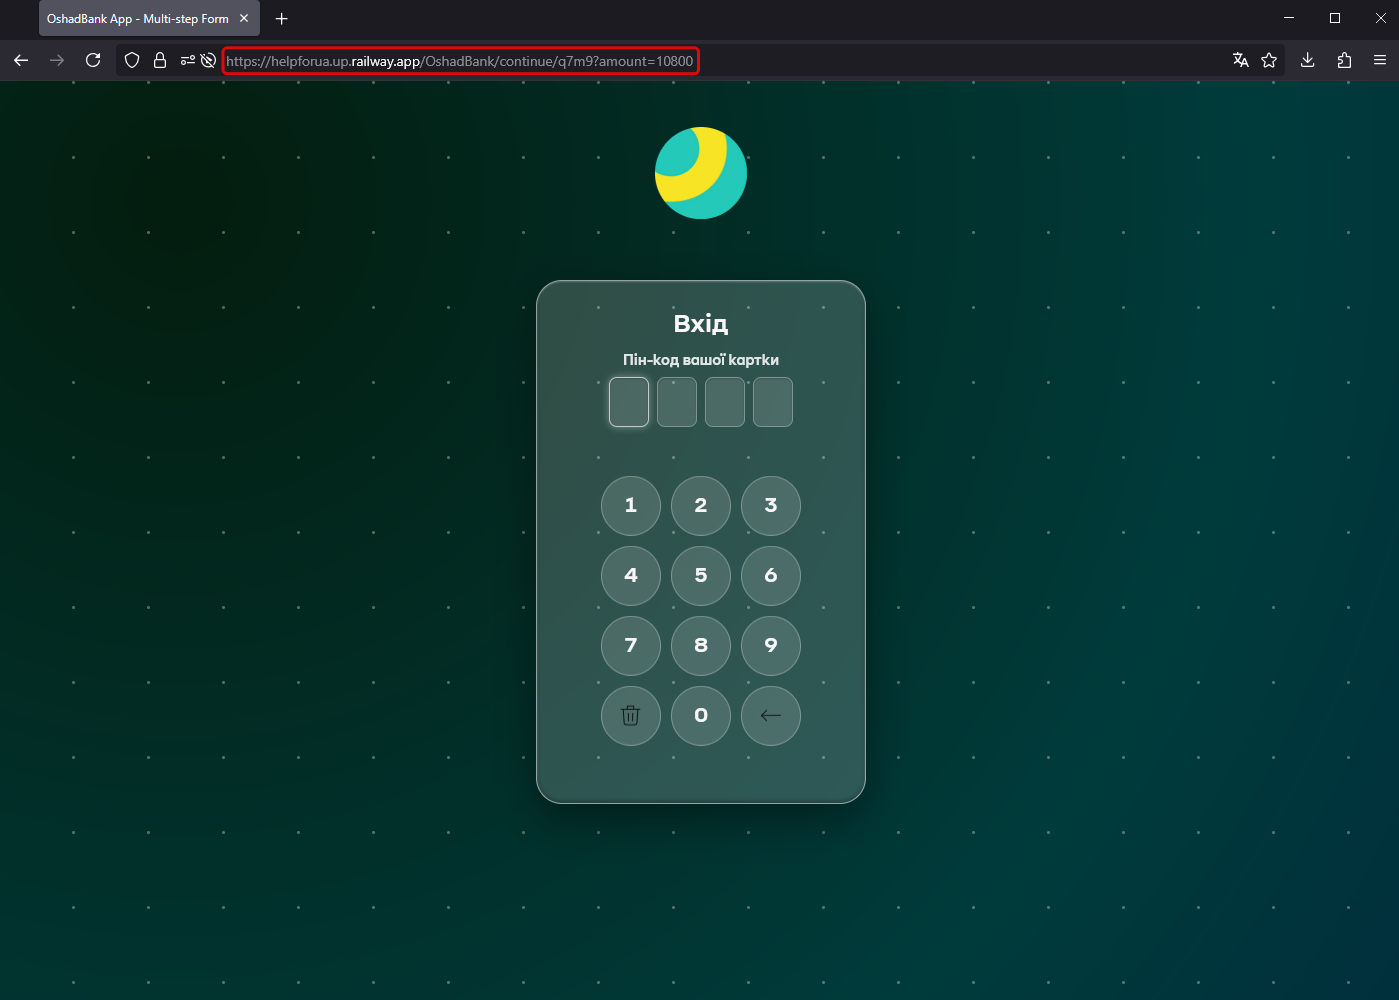Screen dimensions: 1399x1000
Task: Open the browser hamburger menu
Action: (x=1380, y=60)
